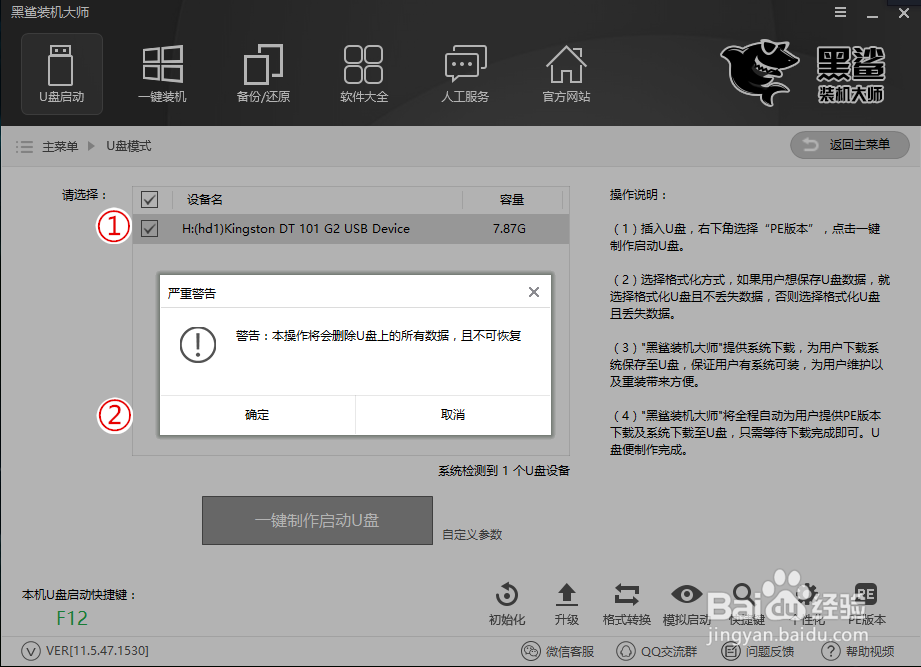Start the 升级 upgrade function

(566, 600)
